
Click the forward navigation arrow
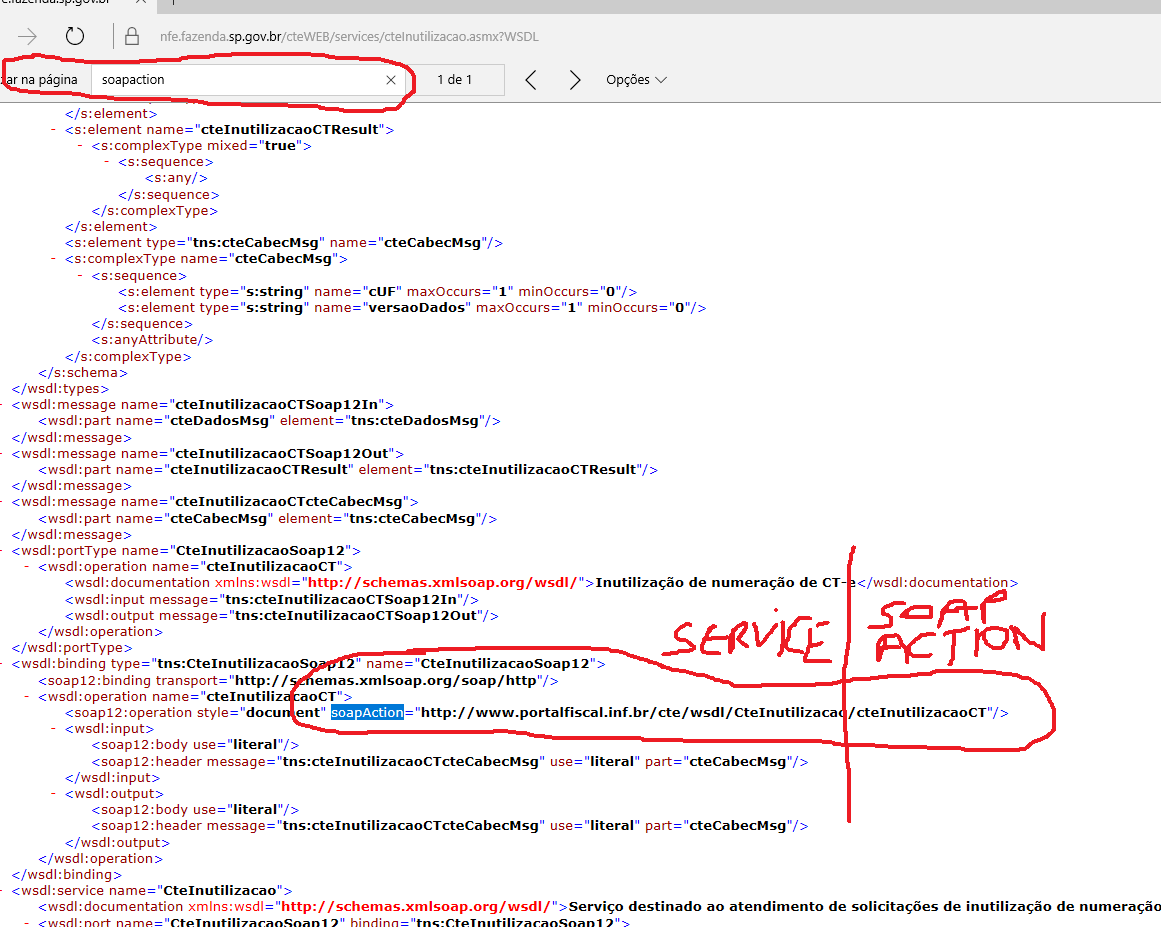27,36
